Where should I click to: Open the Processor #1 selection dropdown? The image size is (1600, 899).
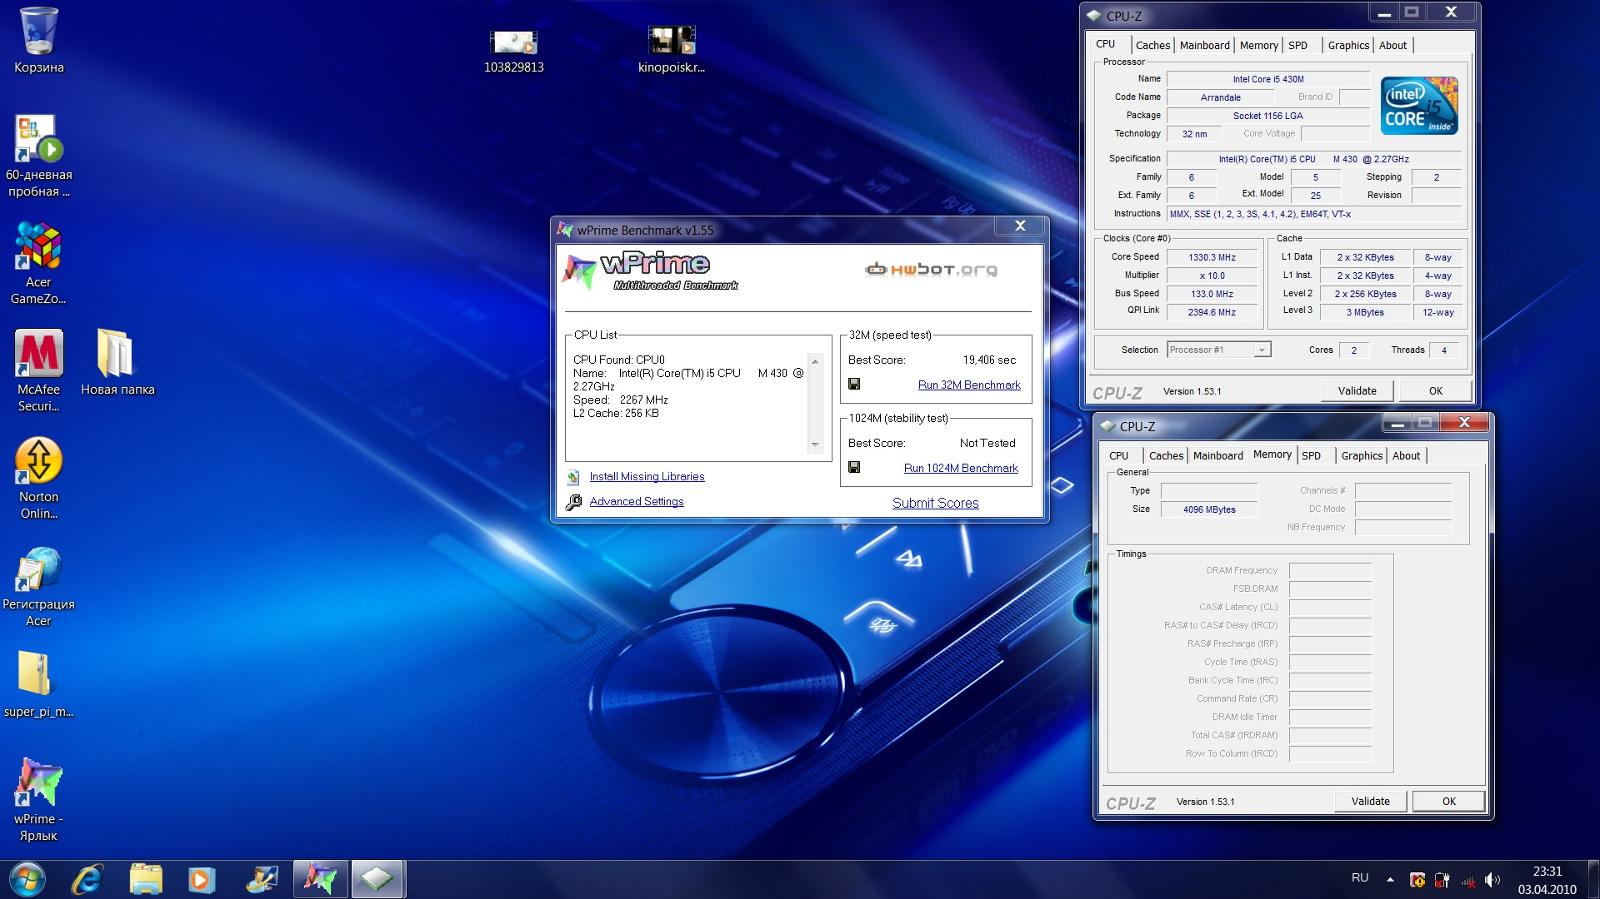pyautogui.click(x=1218, y=350)
